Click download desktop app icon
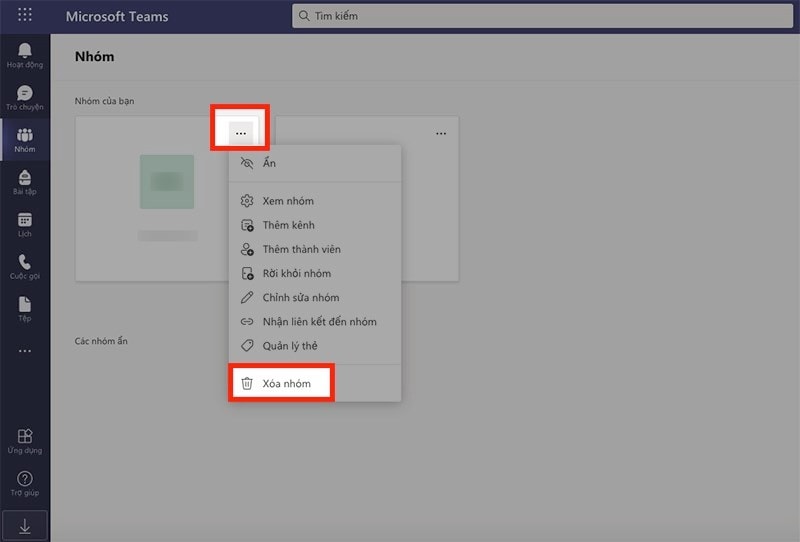The width and height of the screenshot is (800, 542). click(25, 525)
